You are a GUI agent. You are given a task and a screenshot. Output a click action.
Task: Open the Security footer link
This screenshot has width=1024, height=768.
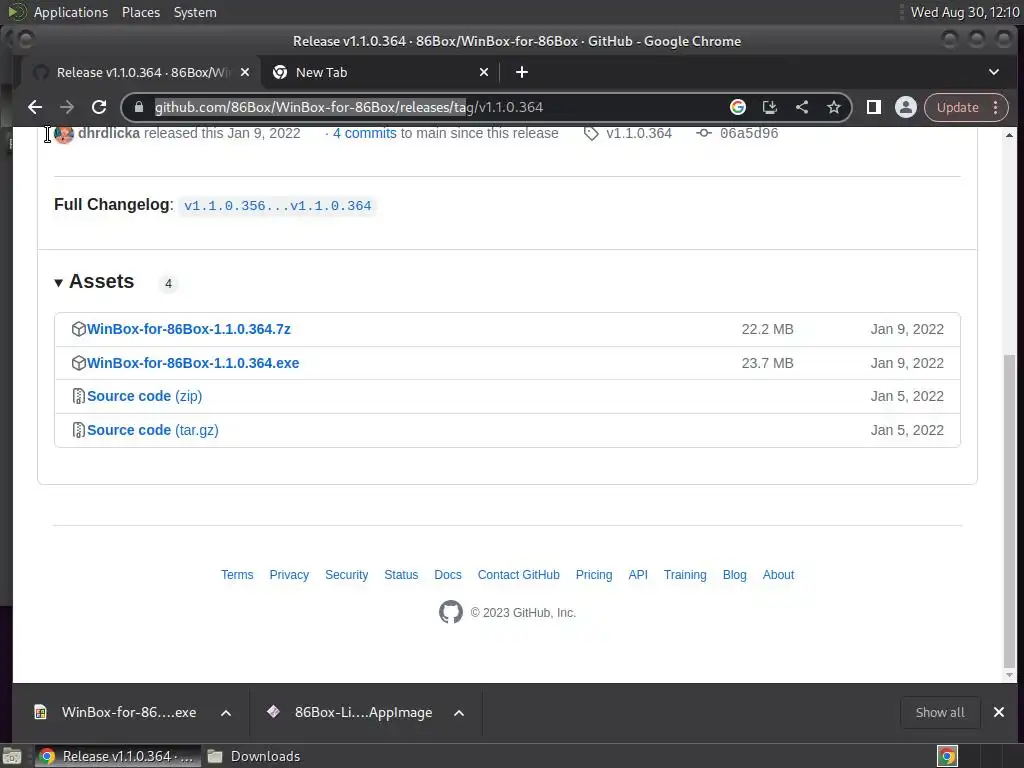[347, 575]
